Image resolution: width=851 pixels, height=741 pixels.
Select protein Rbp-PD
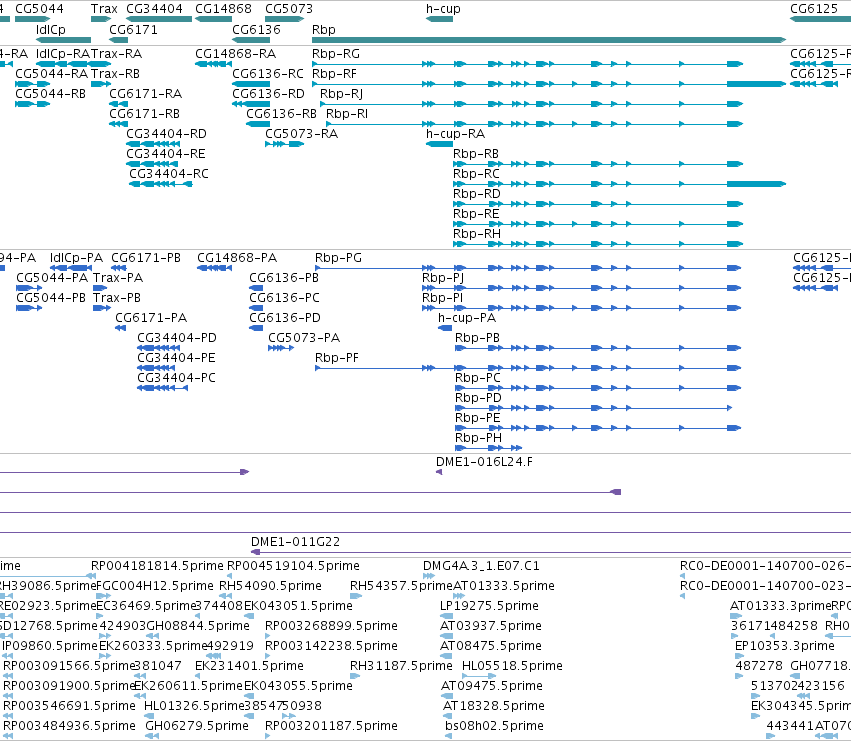click(478, 398)
